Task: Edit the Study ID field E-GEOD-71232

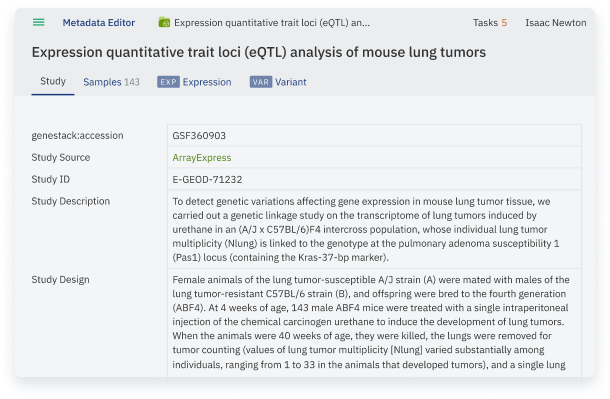Action: pyautogui.click(x=374, y=179)
